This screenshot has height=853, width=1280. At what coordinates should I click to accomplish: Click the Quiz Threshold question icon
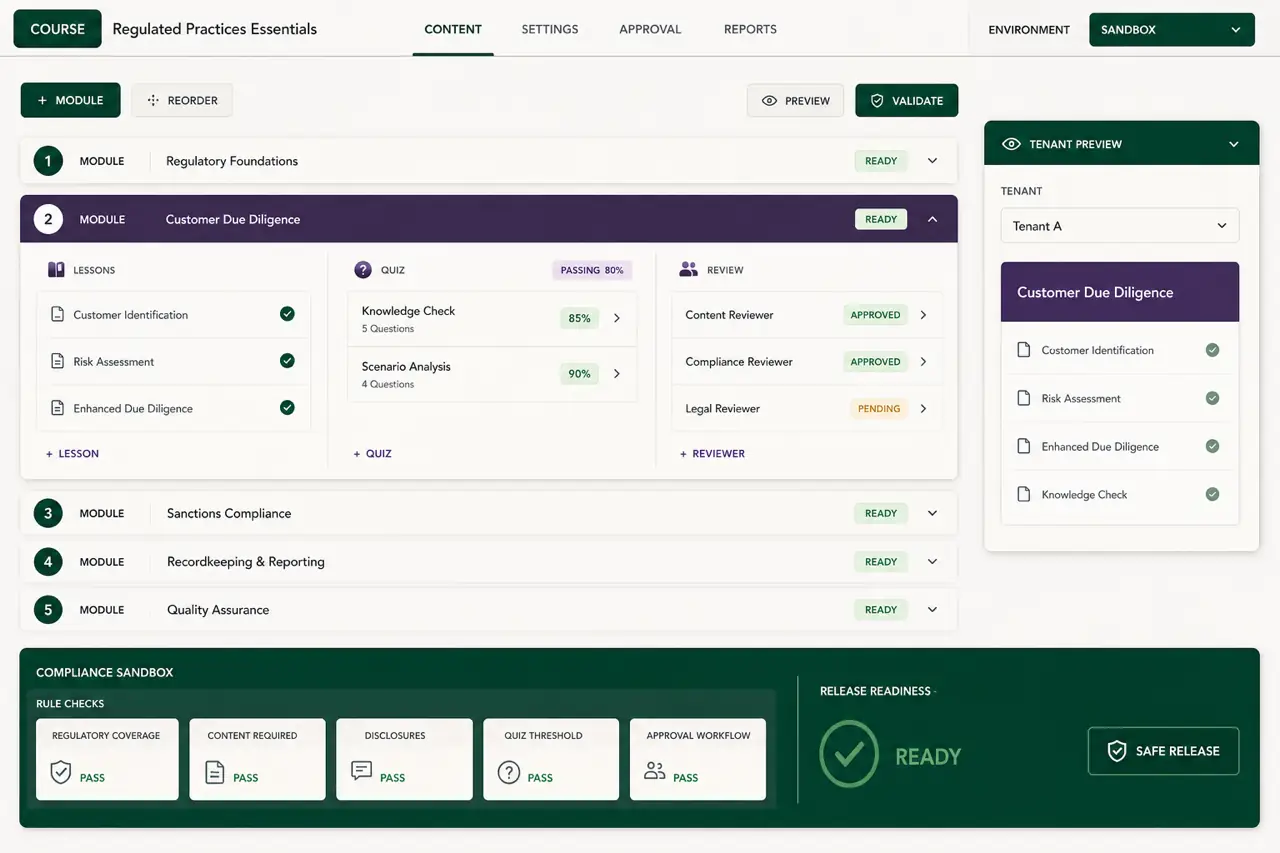pos(509,772)
